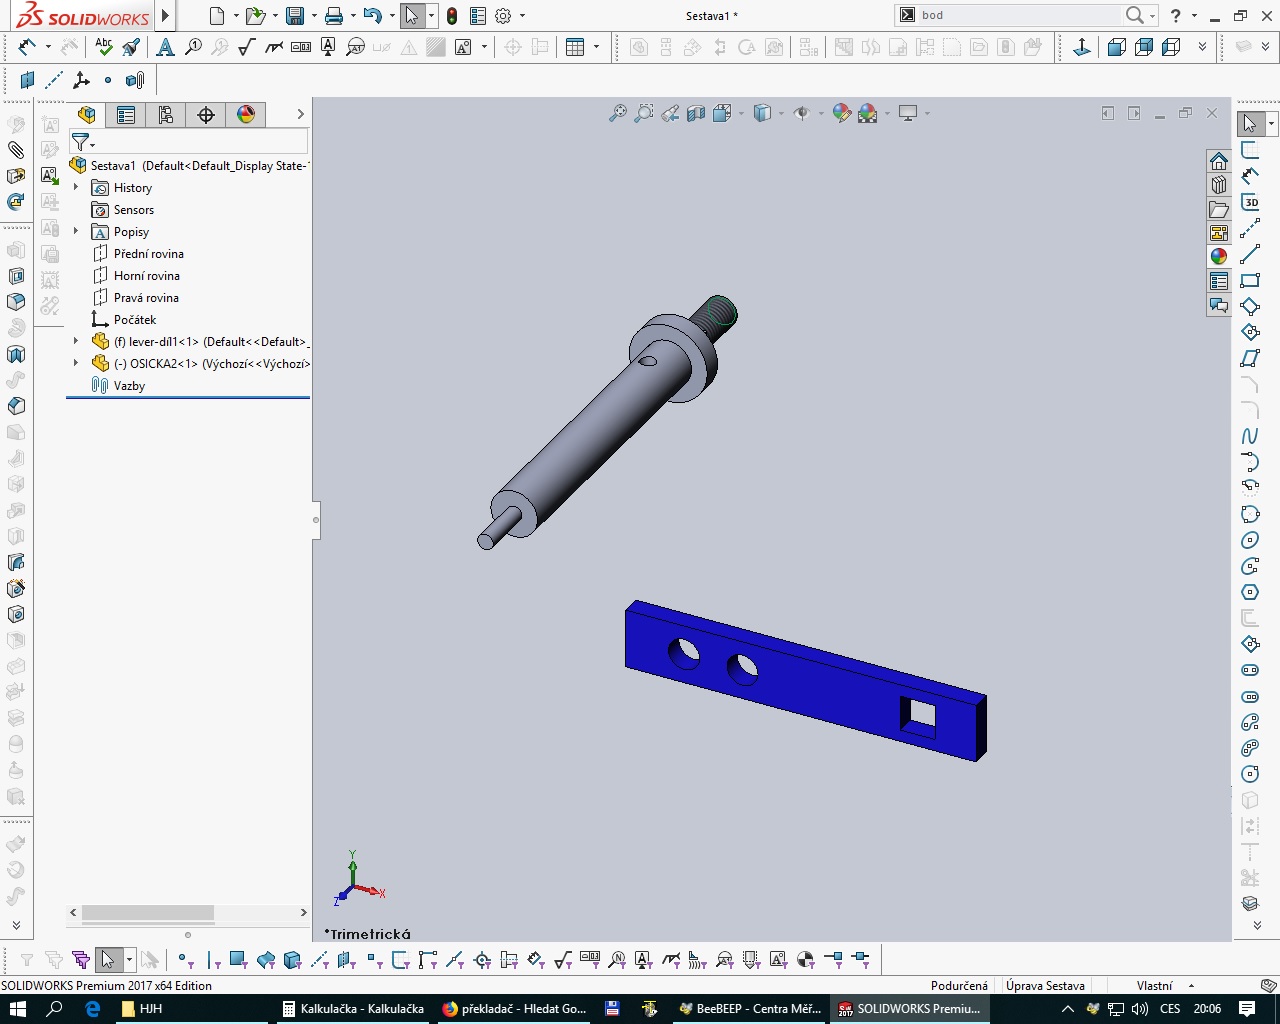Run the Spell Checker icon
The image size is (1280, 1024).
(x=104, y=47)
